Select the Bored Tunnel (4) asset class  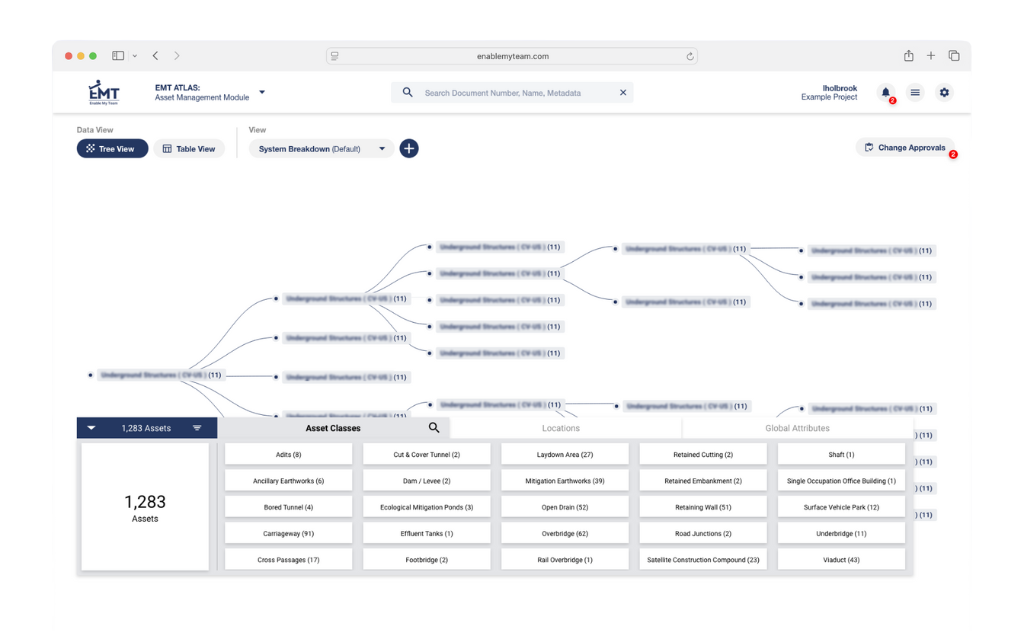(288, 507)
